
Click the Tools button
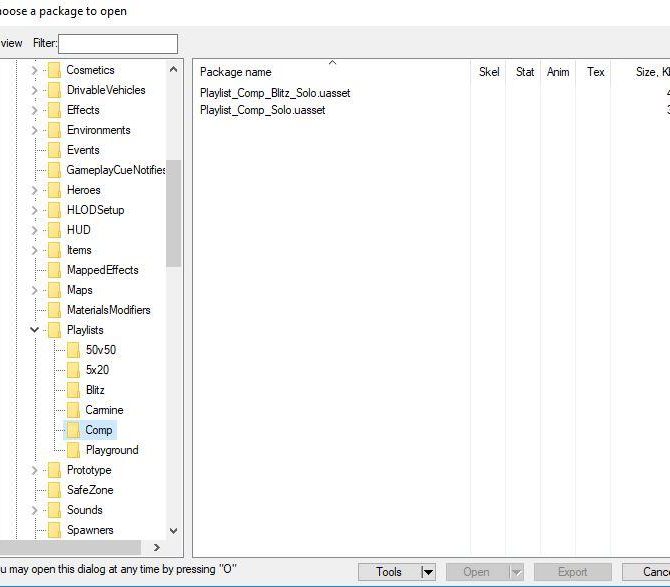[389, 572]
